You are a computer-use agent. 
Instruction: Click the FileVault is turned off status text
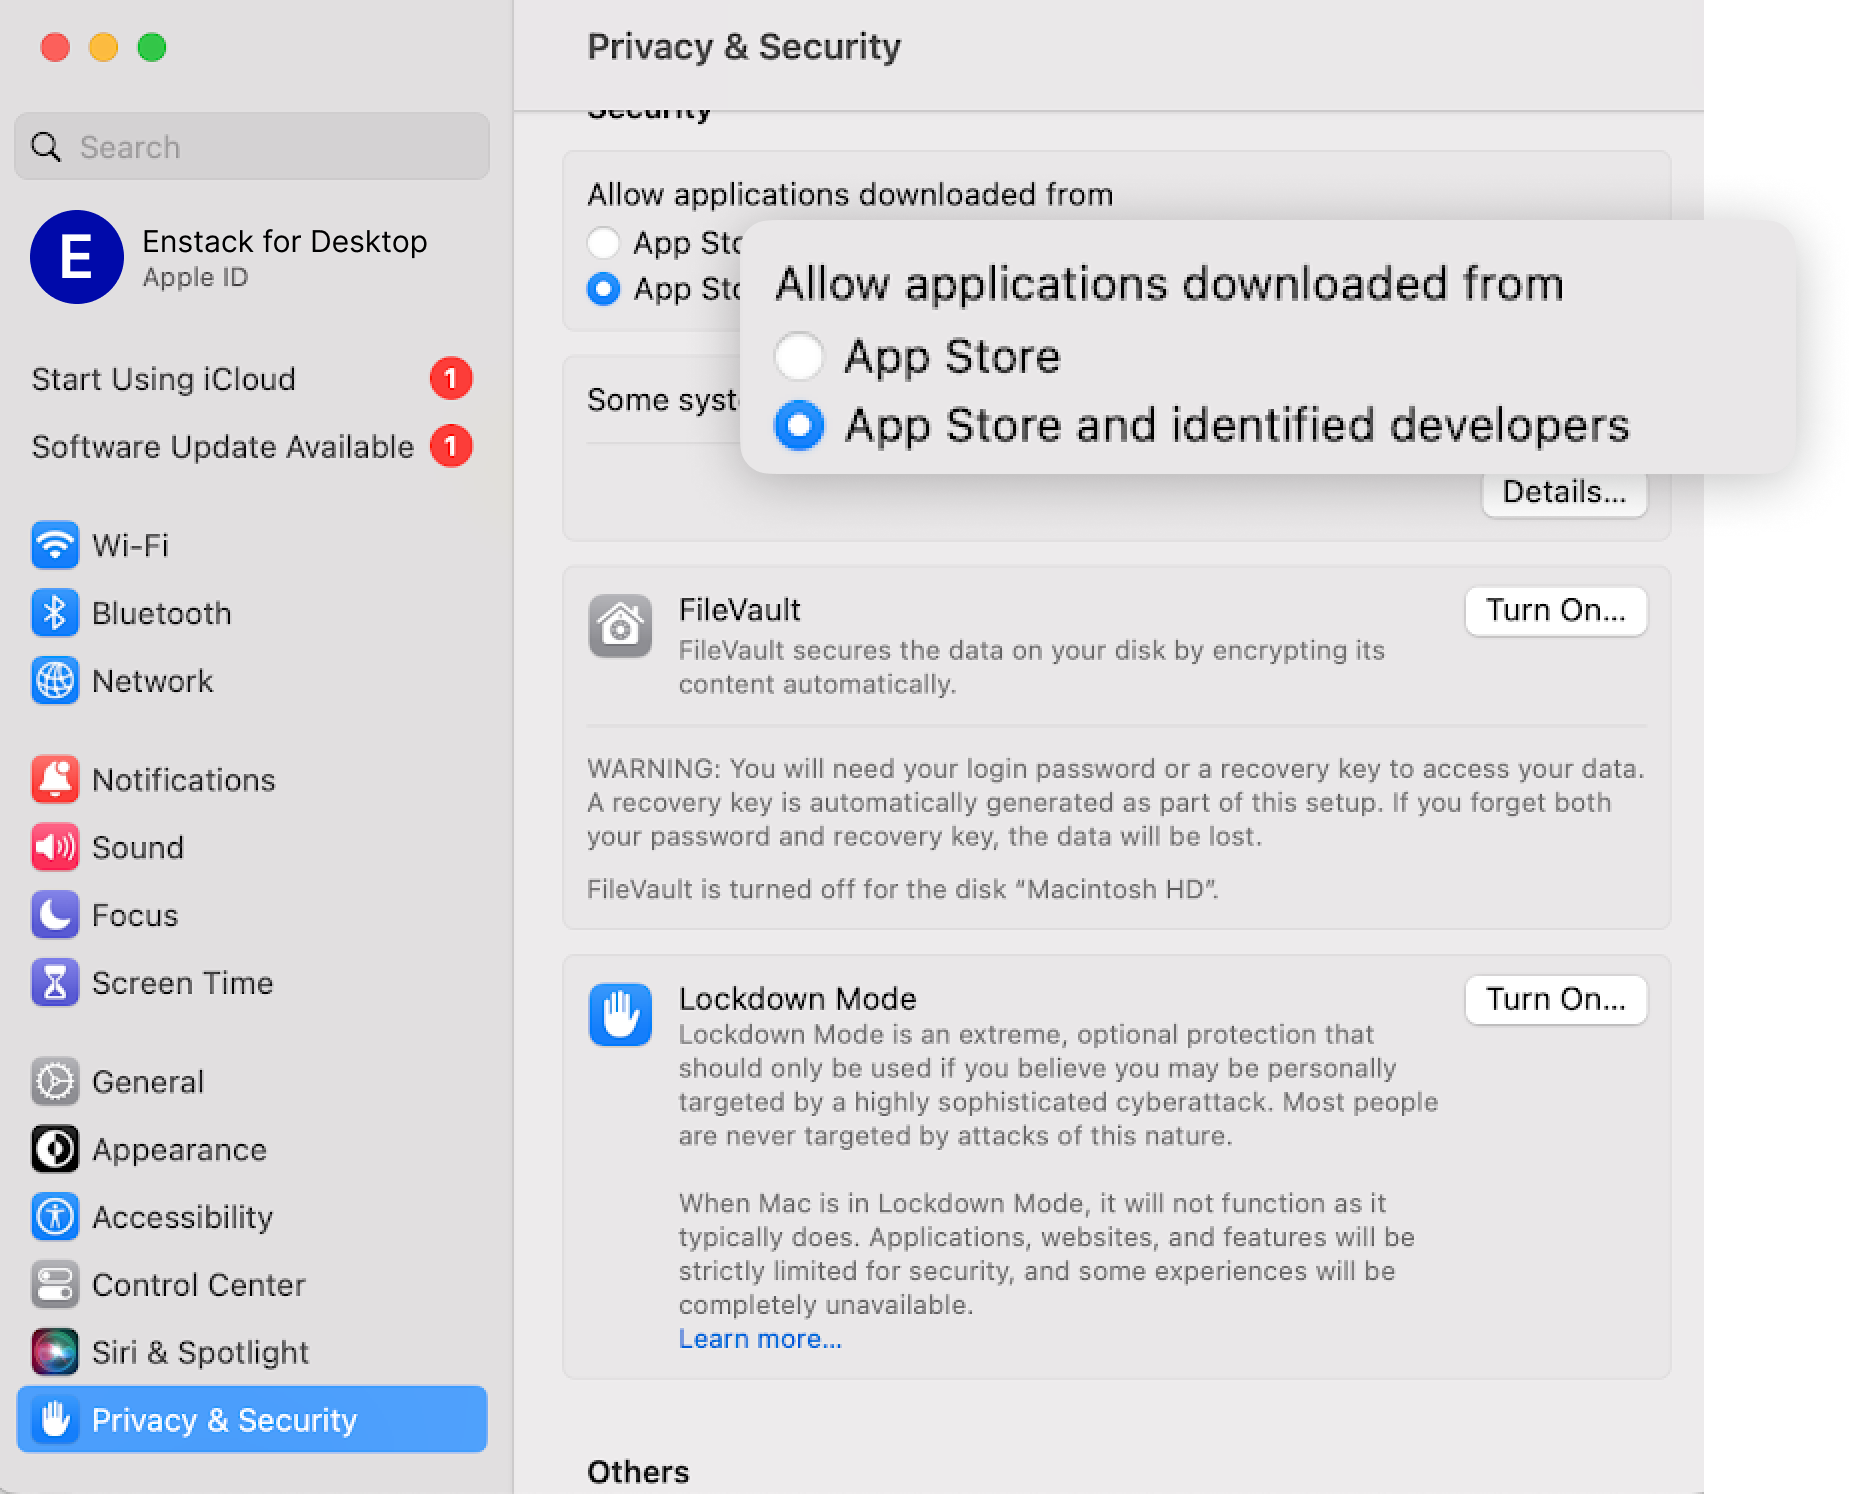(903, 889)
